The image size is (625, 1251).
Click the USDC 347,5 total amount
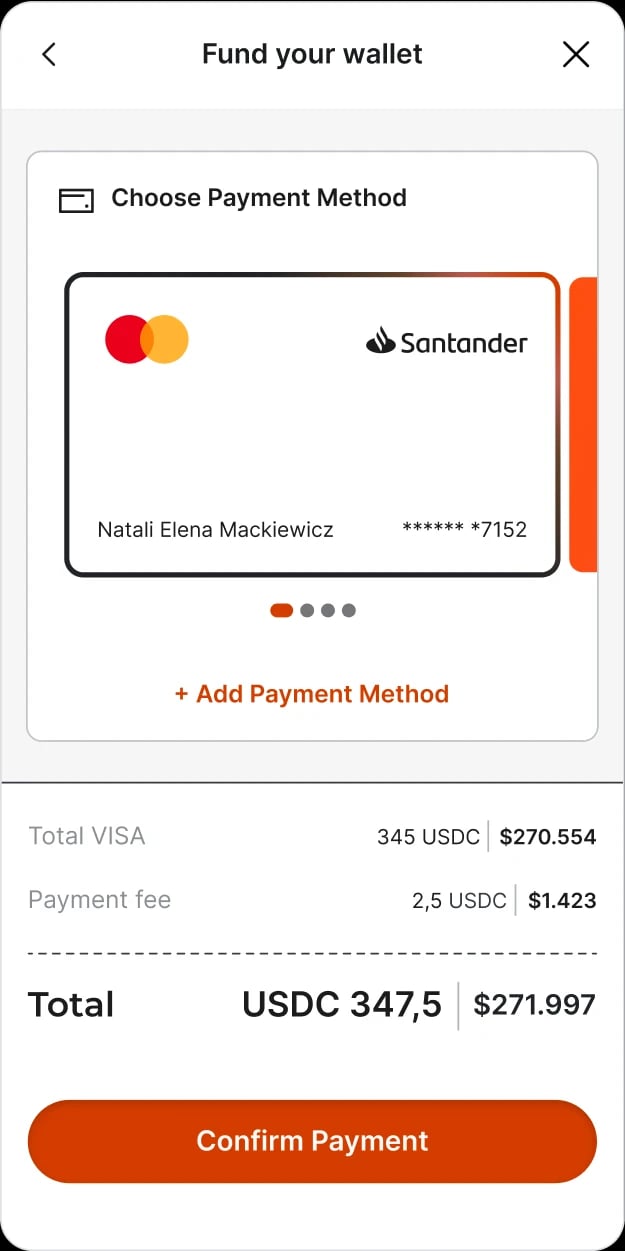pos(342,1005)
